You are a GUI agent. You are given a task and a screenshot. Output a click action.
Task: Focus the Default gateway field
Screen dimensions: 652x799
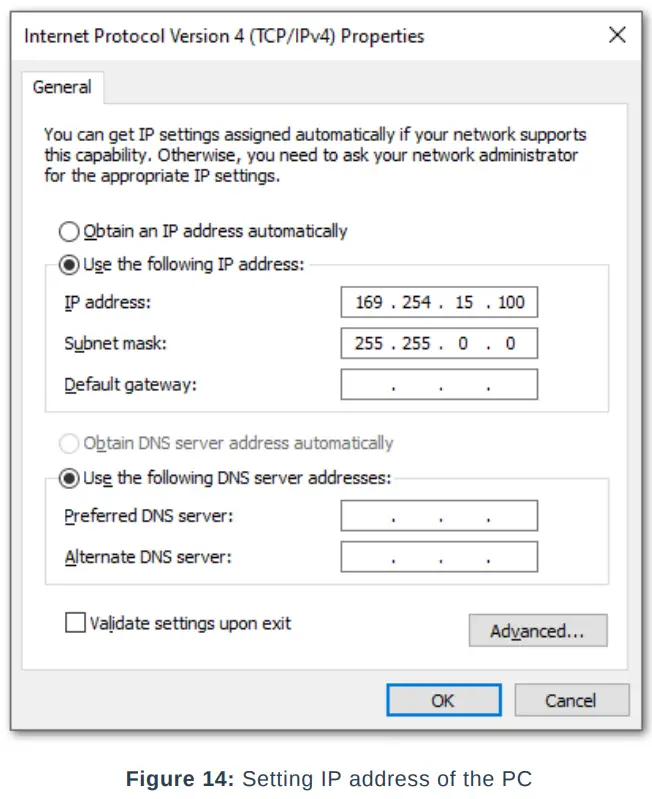click(x=439, y=385)
